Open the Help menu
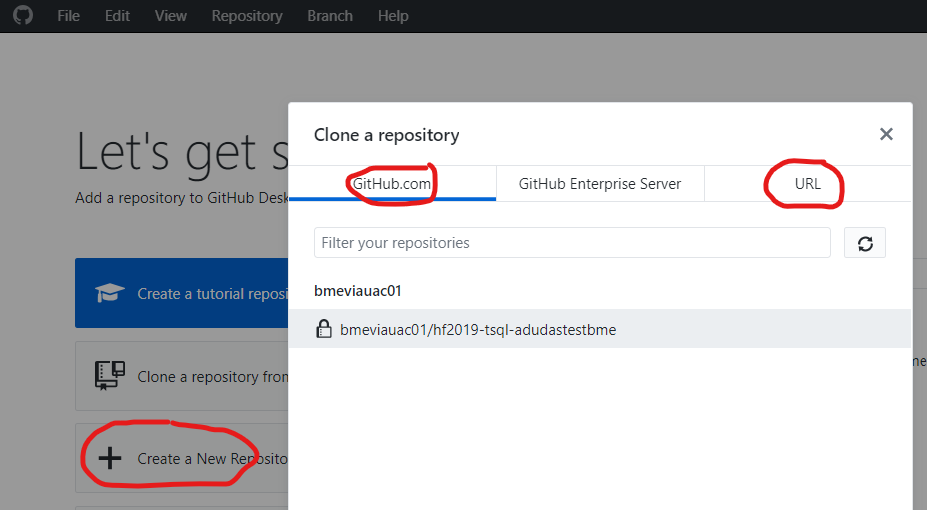The height and width of the screenshot is (510, 927). point(393,16)
